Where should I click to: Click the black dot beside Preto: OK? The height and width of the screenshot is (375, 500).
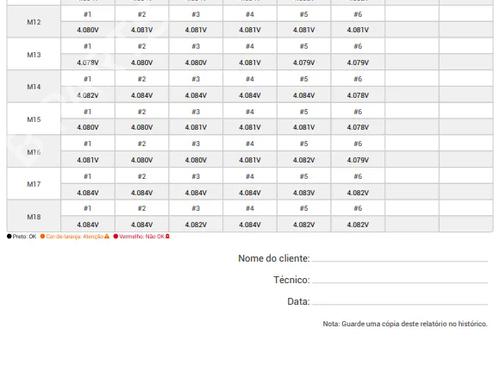pyautogui.click(x=9, y=236)
